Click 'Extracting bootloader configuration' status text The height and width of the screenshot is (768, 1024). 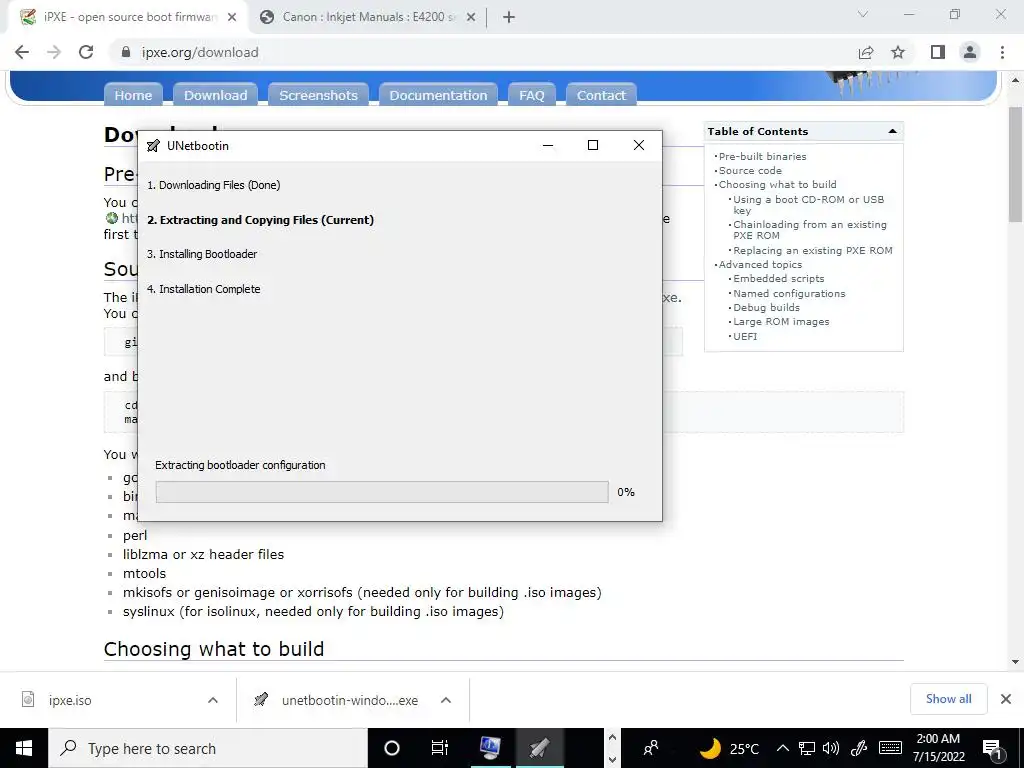pyautogui.click(x=240, y=465)
